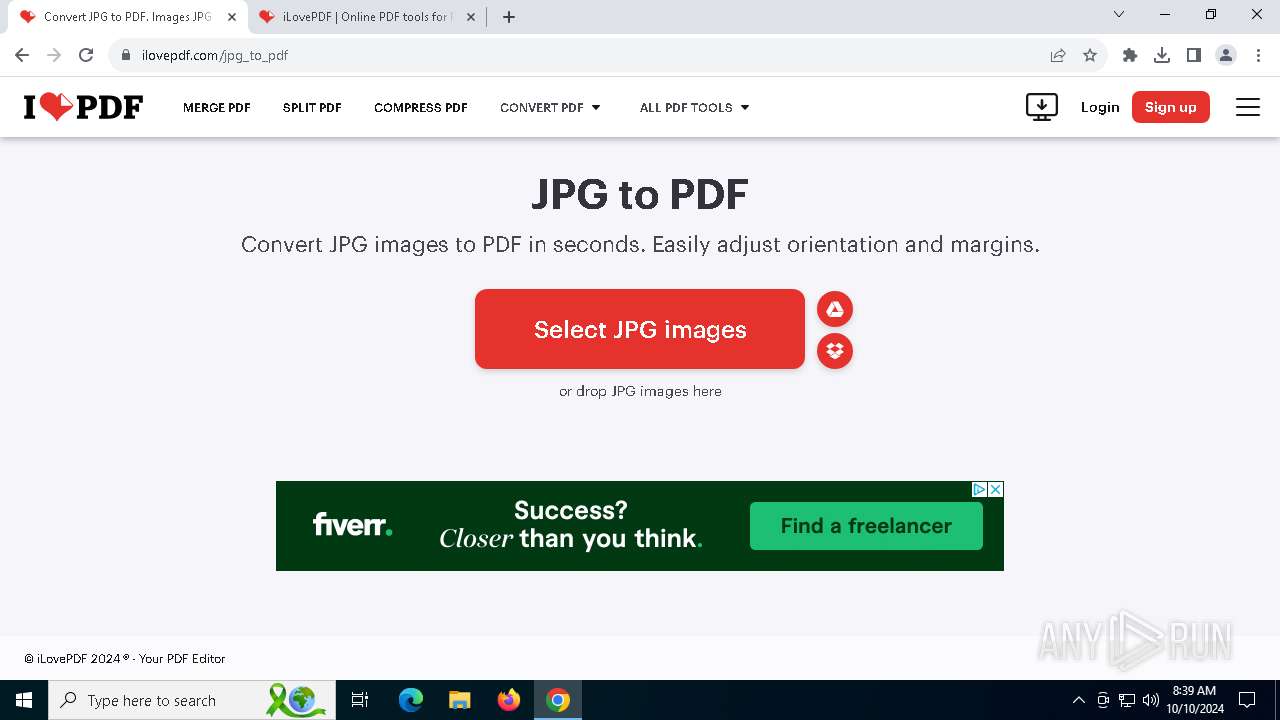Close the ad with X icon
This screenshot has width=1280, height=720.
click(995, 489)
